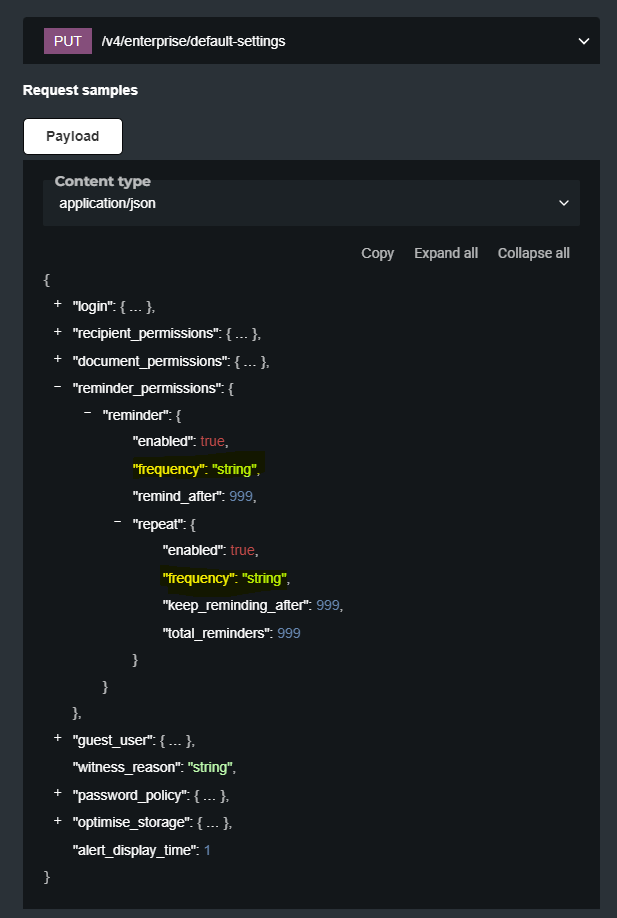Copy the JSON sample
Screen dimensions: 617x918
[377, 253]
